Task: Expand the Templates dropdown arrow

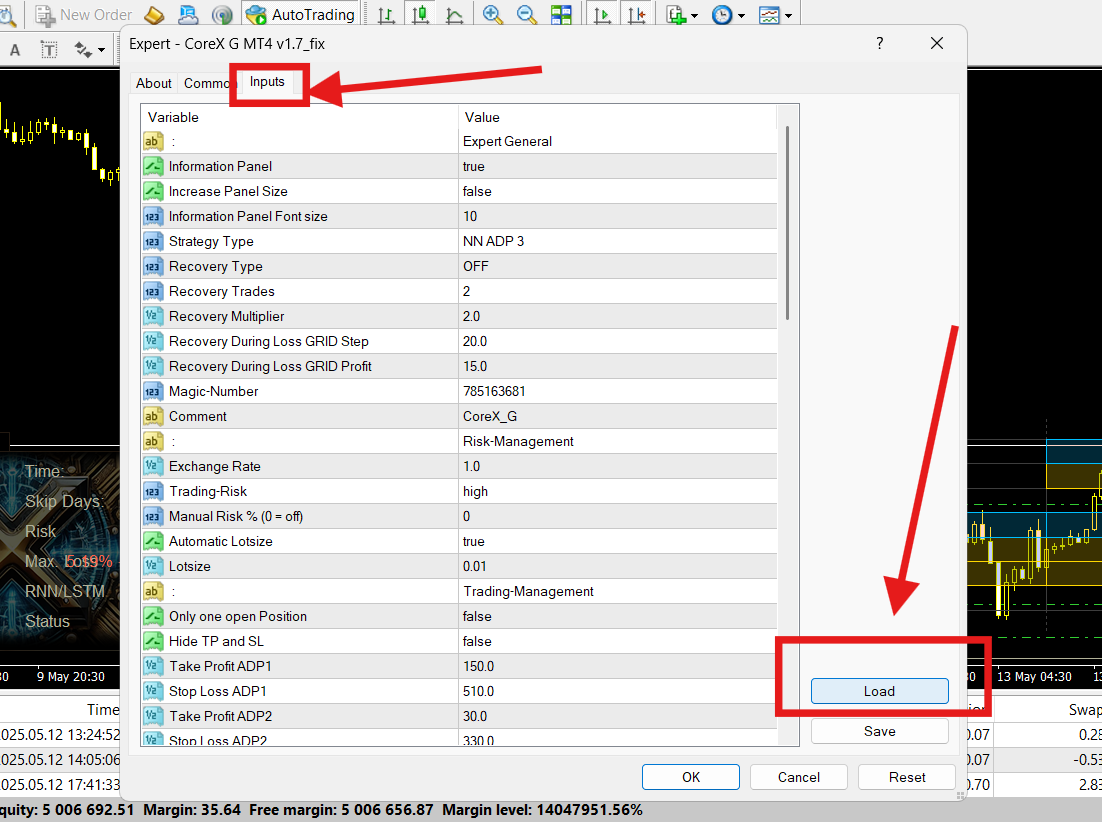Action: [788, 15]
